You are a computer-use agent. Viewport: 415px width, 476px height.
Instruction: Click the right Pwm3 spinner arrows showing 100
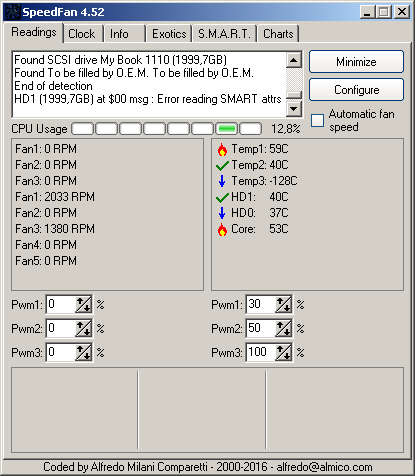pos(283,352)
